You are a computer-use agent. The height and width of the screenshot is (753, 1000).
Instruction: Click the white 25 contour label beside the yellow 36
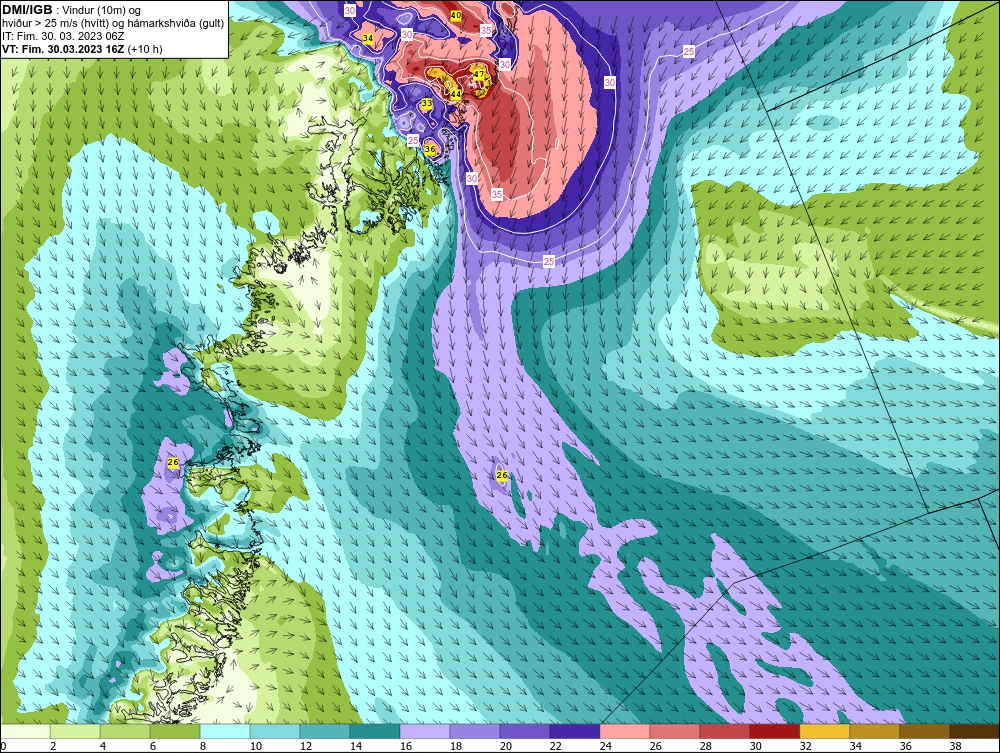tap(413, 140)
